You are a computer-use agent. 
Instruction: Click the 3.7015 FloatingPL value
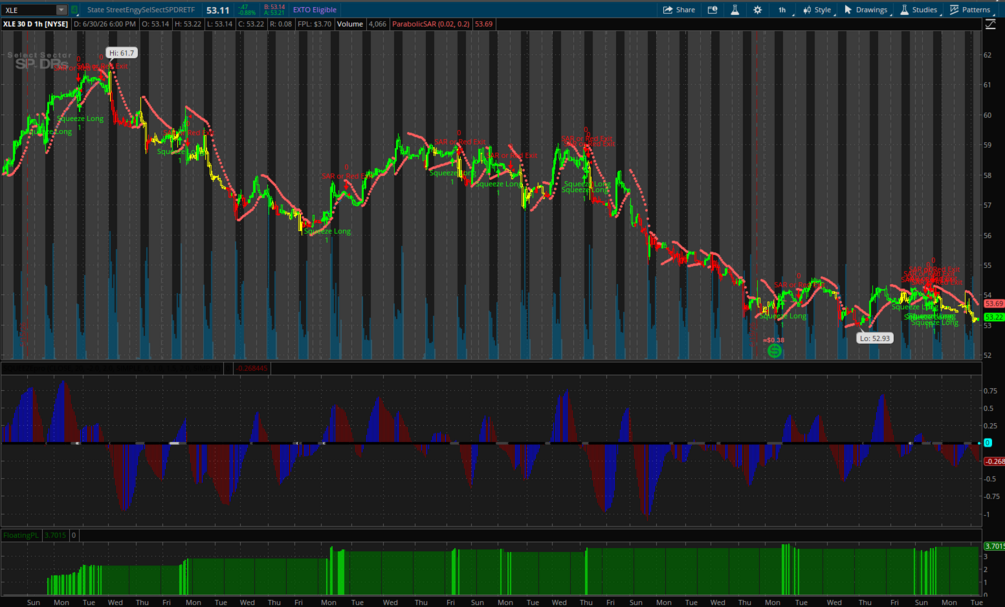pos(55,535)
